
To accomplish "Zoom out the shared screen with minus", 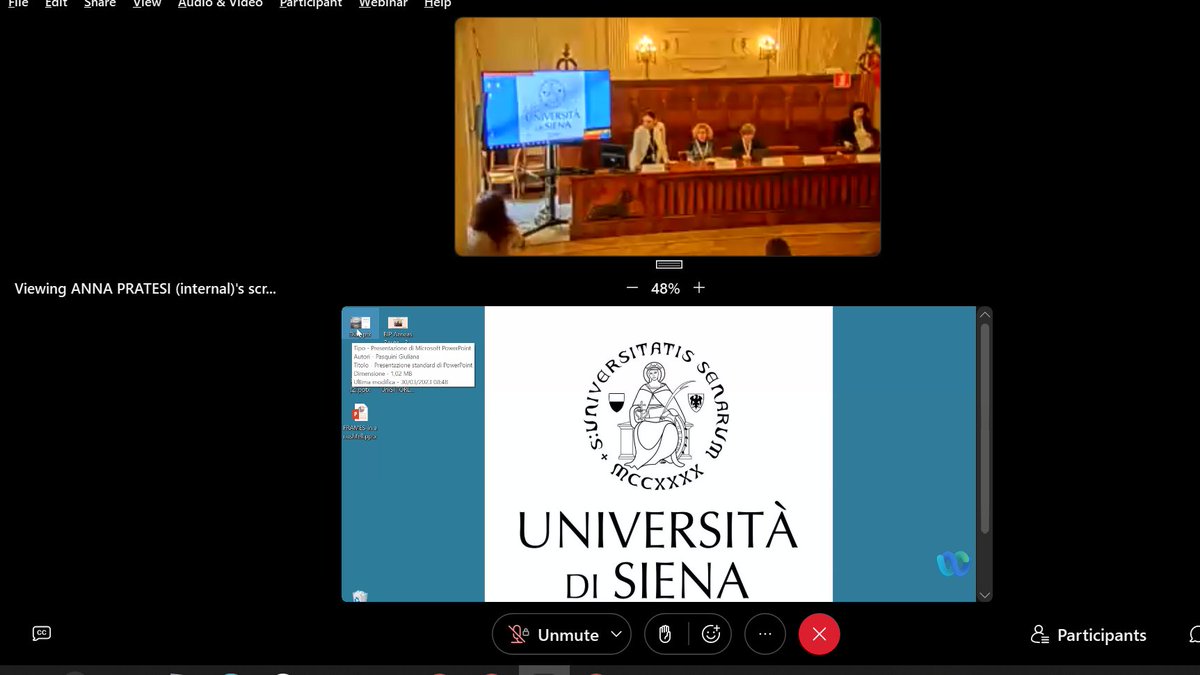I will (x=632, y=288).
